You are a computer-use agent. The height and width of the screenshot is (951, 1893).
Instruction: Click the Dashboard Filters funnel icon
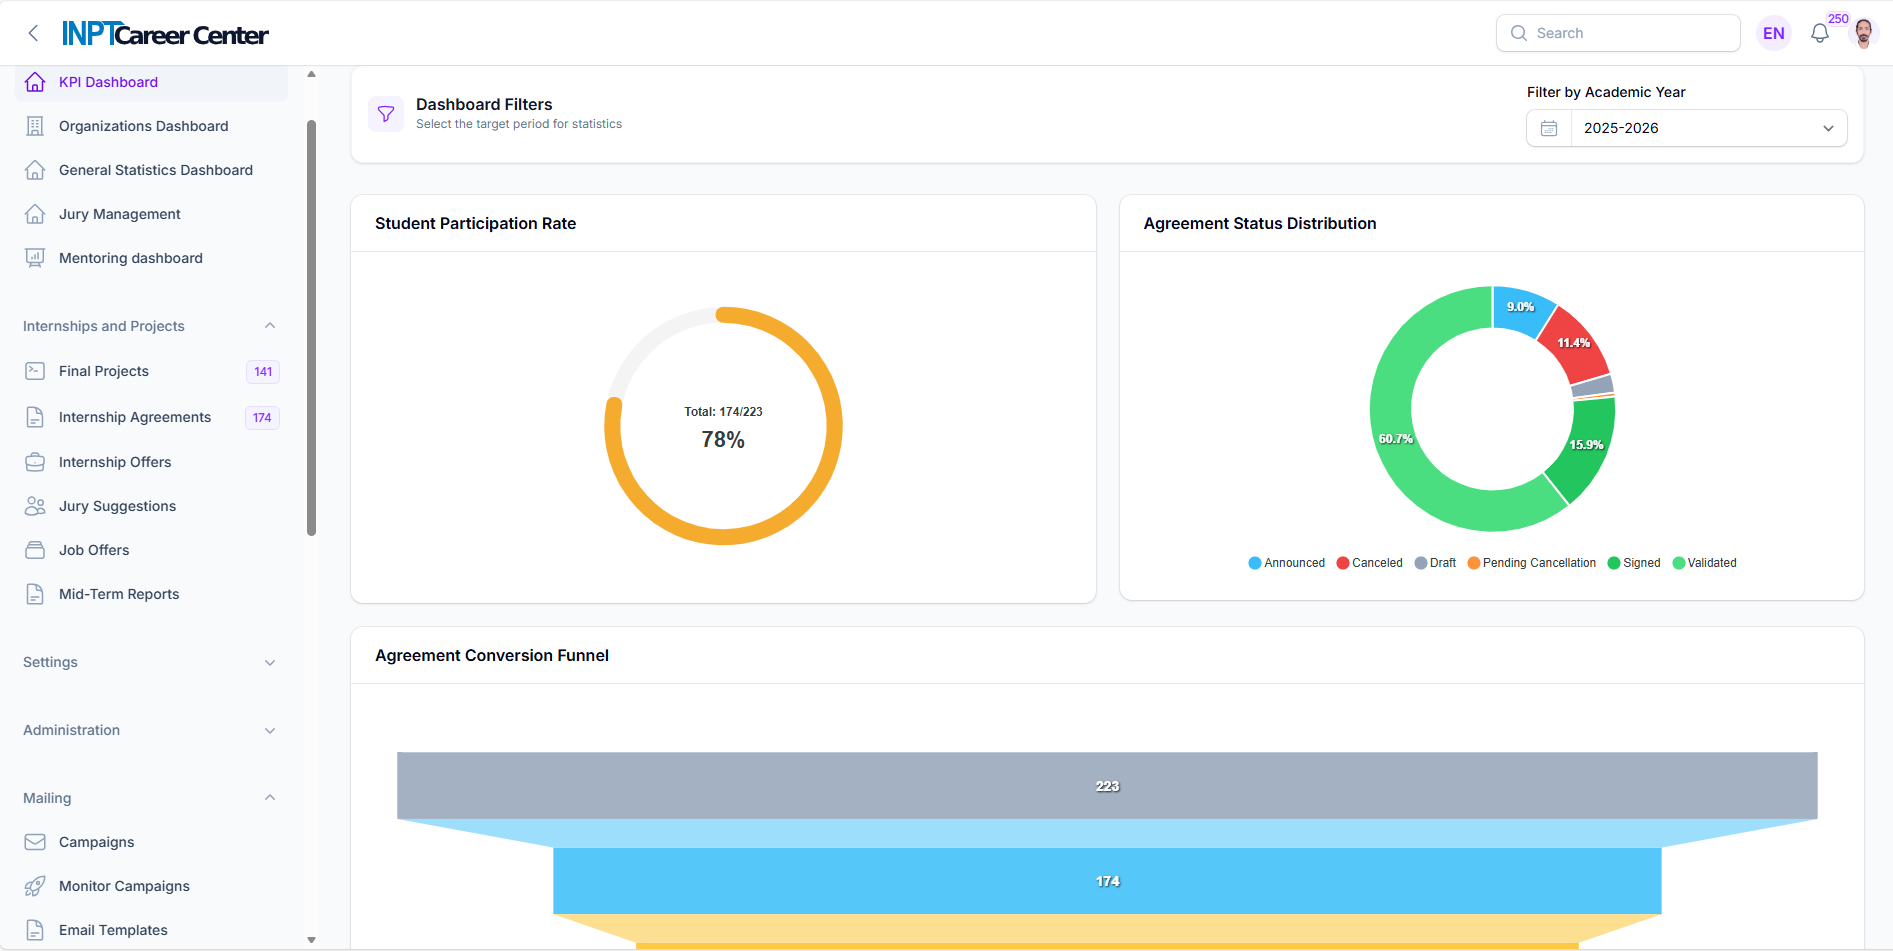(386, 113)
